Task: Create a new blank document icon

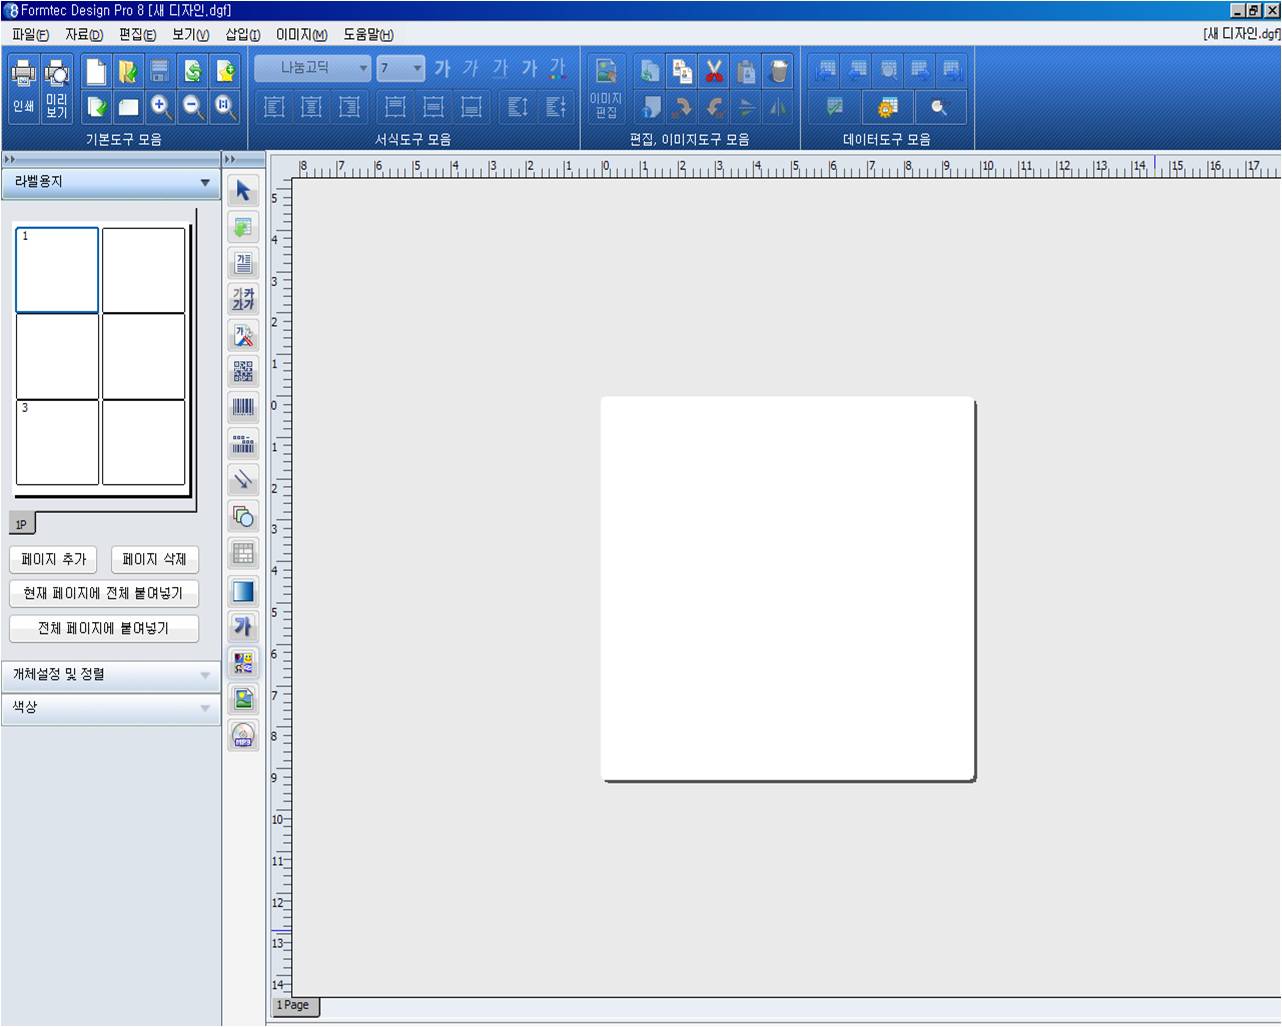Action: coord(96,71)
